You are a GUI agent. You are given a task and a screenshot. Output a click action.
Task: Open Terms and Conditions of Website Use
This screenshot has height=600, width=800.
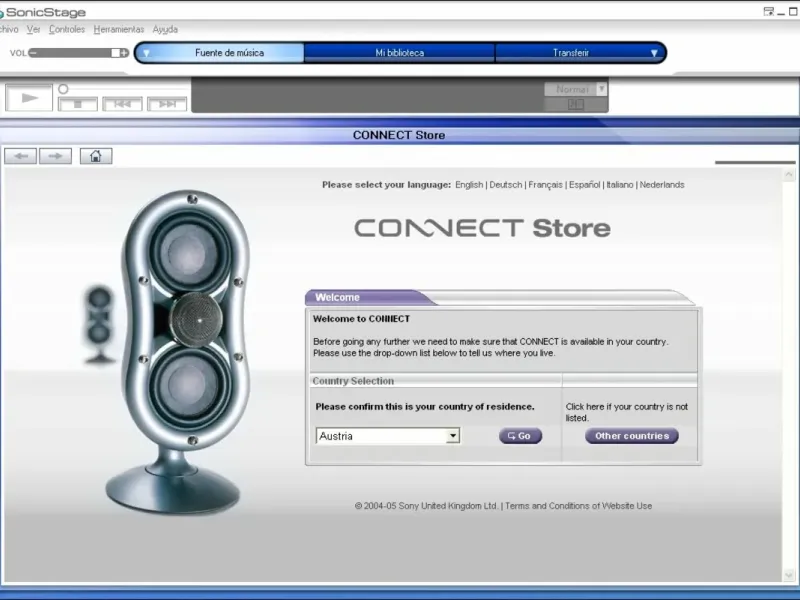click(578, 506)
